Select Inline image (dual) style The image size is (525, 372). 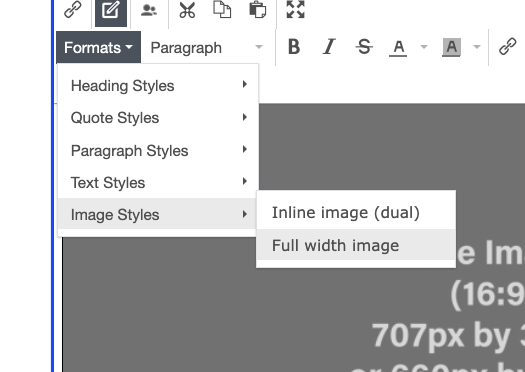(x=356, y=213)
